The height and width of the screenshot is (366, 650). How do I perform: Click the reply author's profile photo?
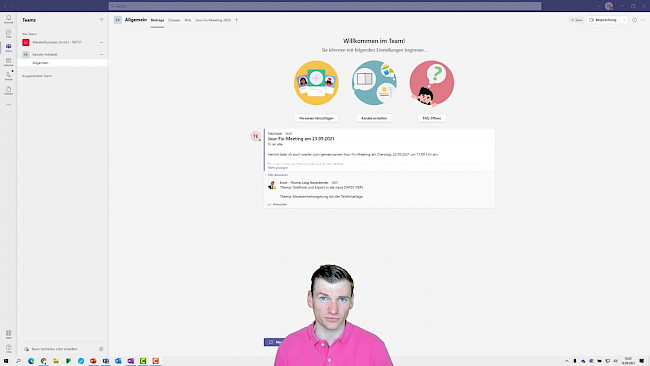click(x=272, y=185)
